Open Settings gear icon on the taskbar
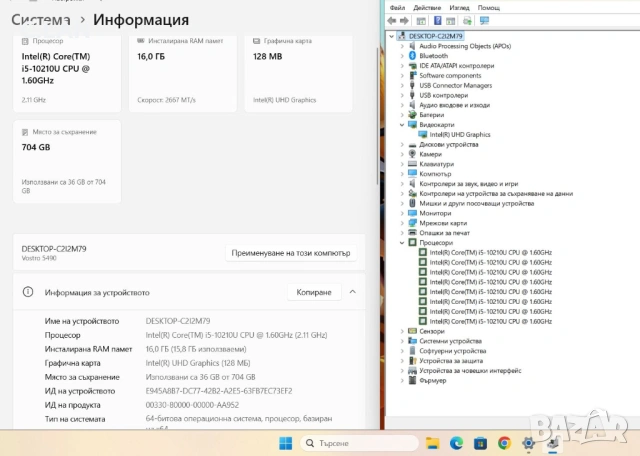The image size is (640, 456). point(528,443)
